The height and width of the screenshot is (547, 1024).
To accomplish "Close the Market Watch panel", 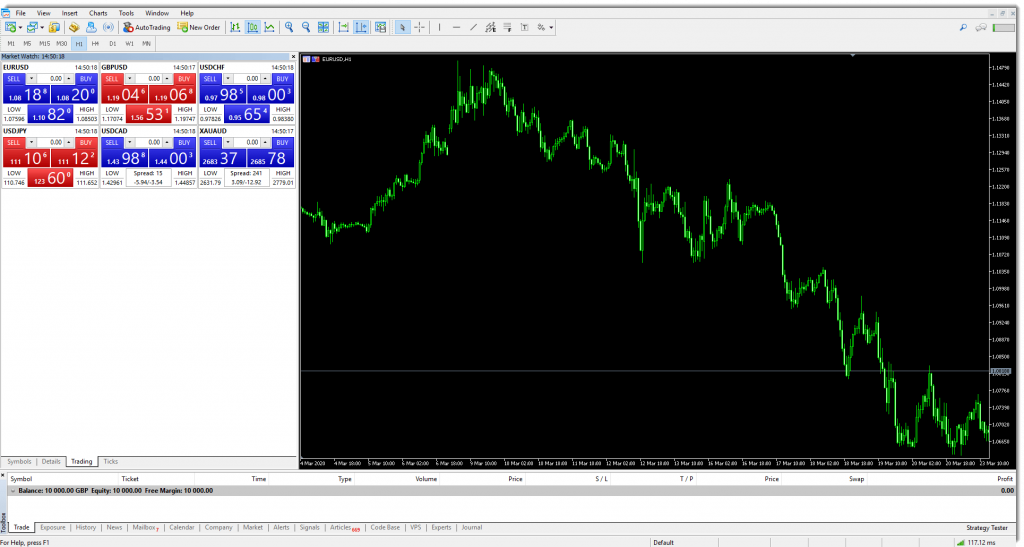I will coord(292,57).
